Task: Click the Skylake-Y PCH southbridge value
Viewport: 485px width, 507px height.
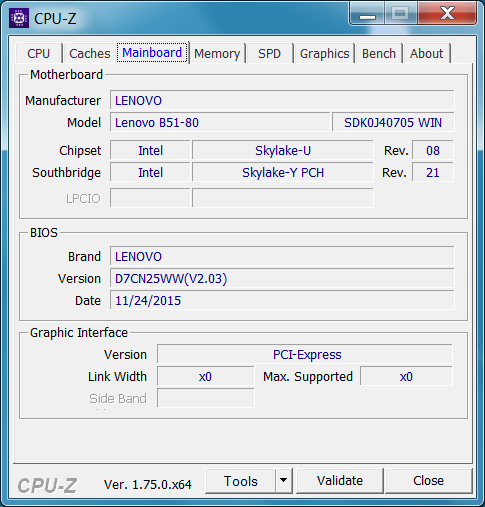Action: pyautogui.click(x=283, y=172)
